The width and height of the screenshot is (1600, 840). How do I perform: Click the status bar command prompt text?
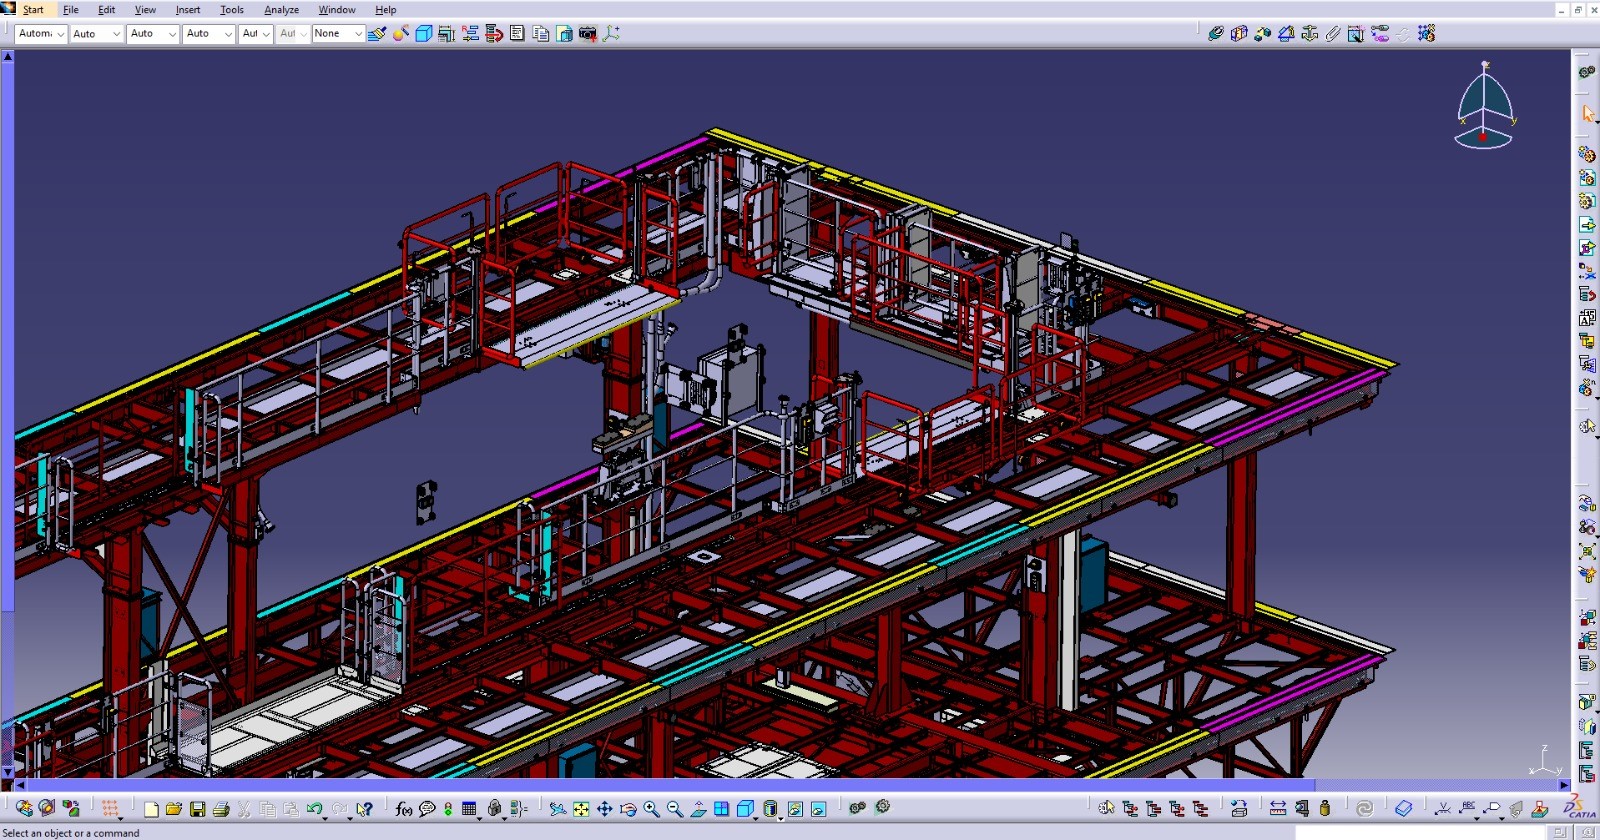click(x=71, y=833)
